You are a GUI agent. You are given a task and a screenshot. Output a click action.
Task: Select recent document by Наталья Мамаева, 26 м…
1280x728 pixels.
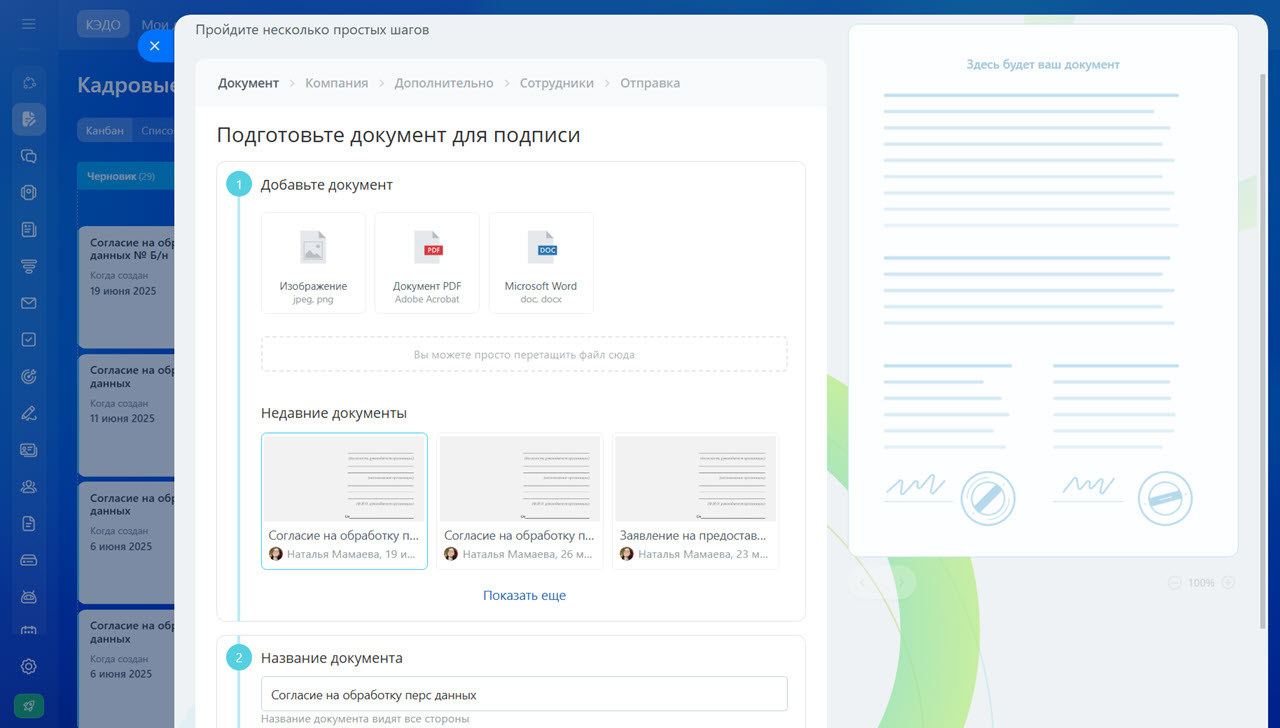[x=520, y=501]
